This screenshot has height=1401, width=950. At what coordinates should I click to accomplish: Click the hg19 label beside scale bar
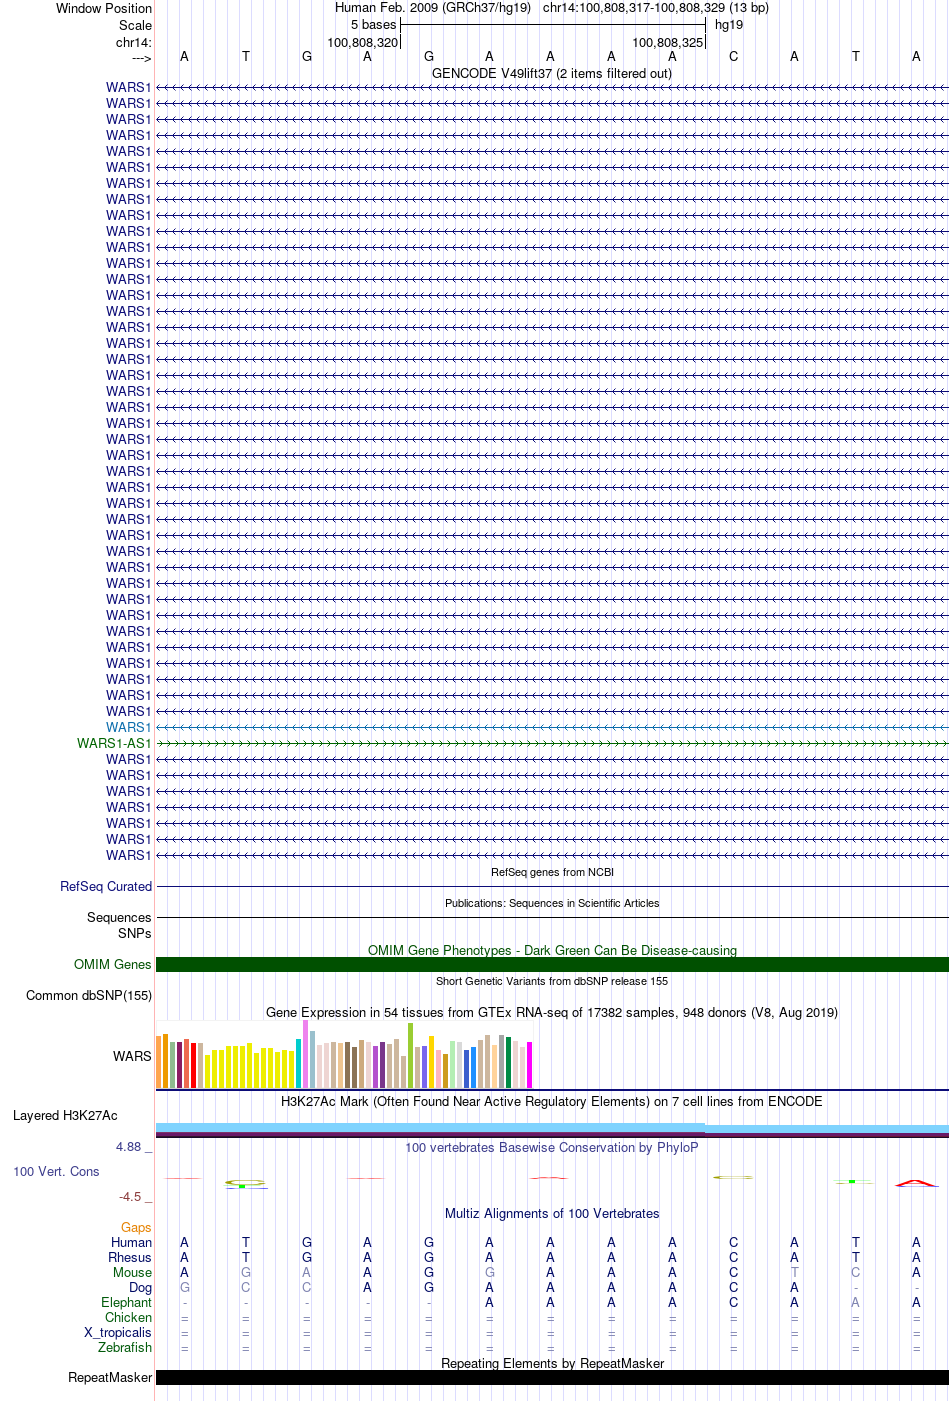tap(729, 25)
